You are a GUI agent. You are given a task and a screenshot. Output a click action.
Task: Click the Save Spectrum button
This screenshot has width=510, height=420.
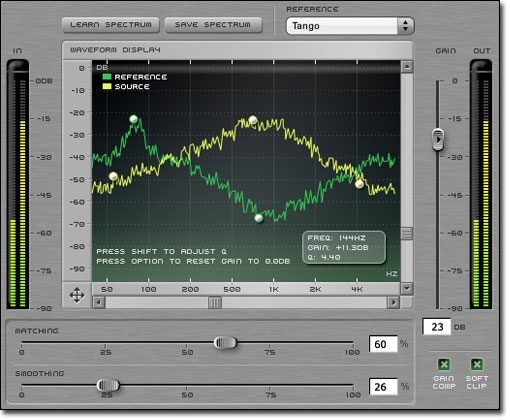tap(213, 25)
